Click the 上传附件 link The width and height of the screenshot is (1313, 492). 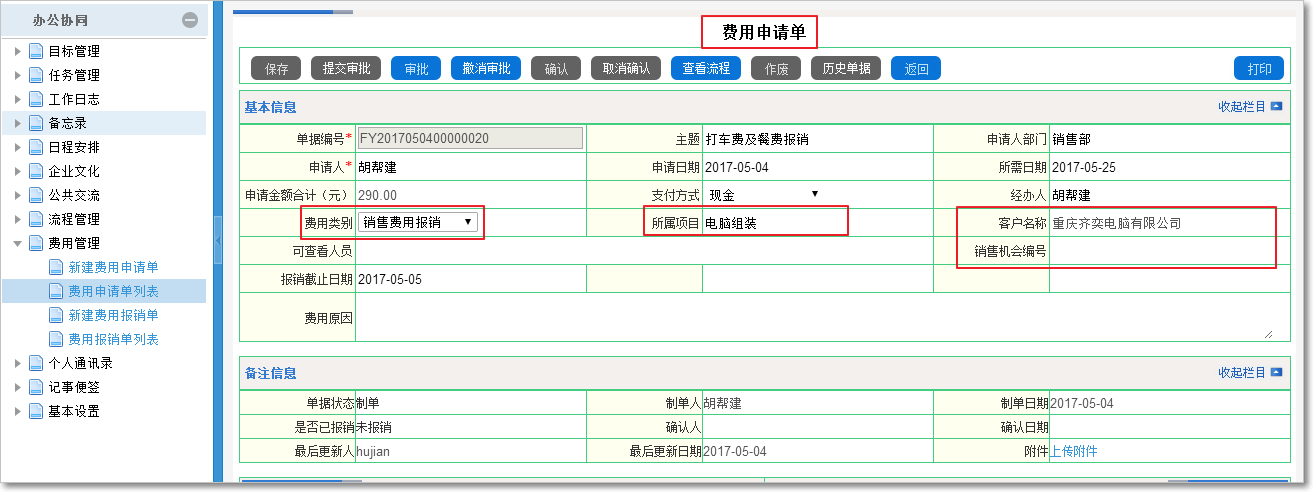tap(1073, 451)
